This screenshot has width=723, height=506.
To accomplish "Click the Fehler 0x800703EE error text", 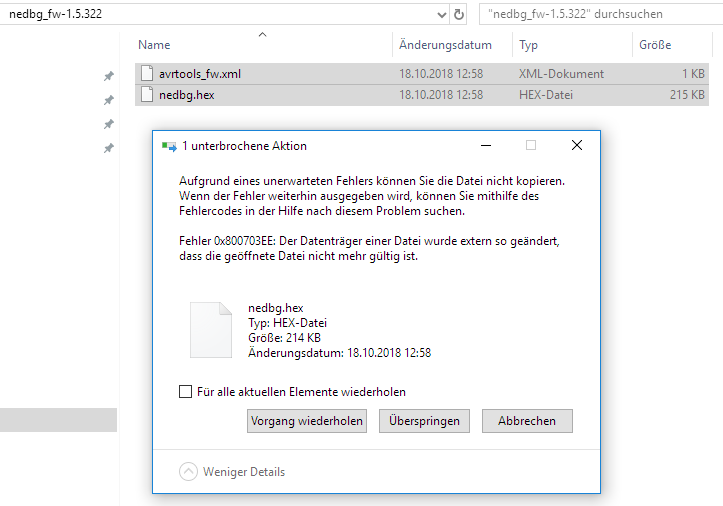I will [x=369, y=248].
